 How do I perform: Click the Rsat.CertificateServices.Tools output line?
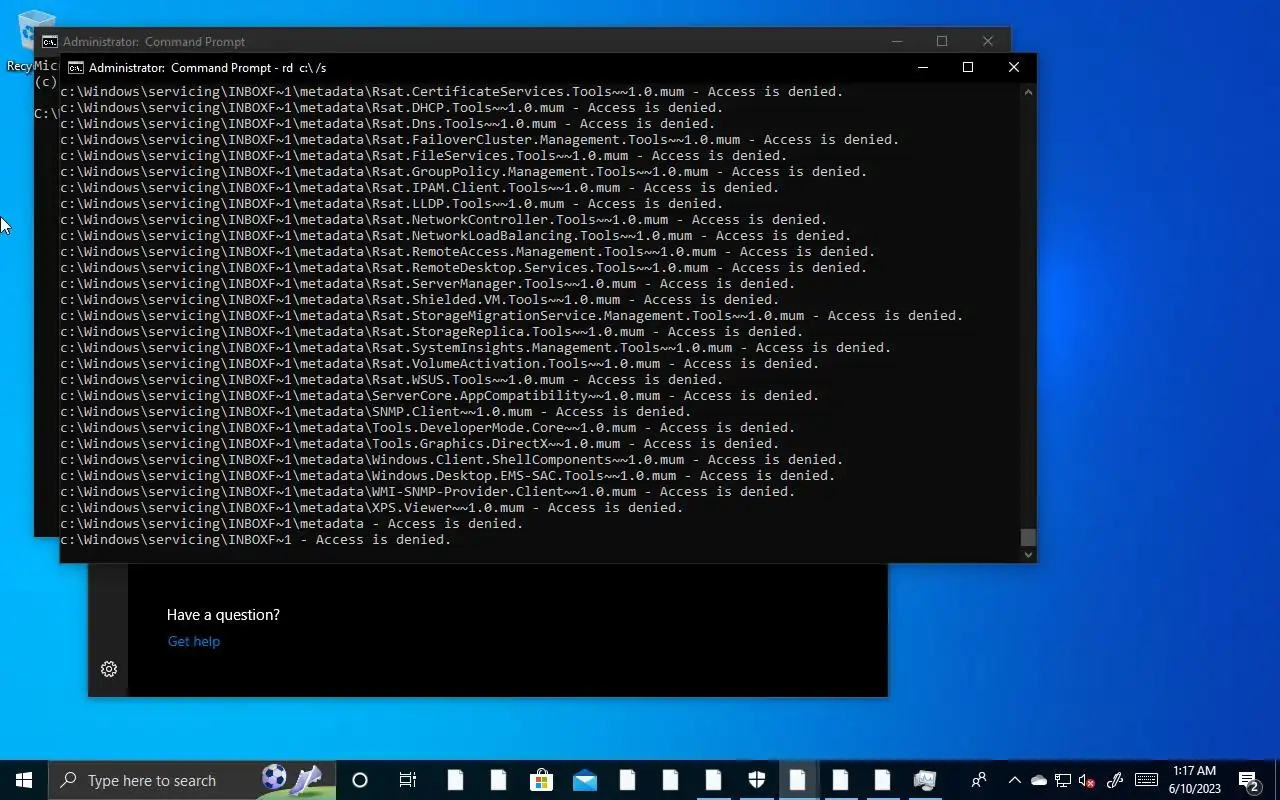pos(451,91)
